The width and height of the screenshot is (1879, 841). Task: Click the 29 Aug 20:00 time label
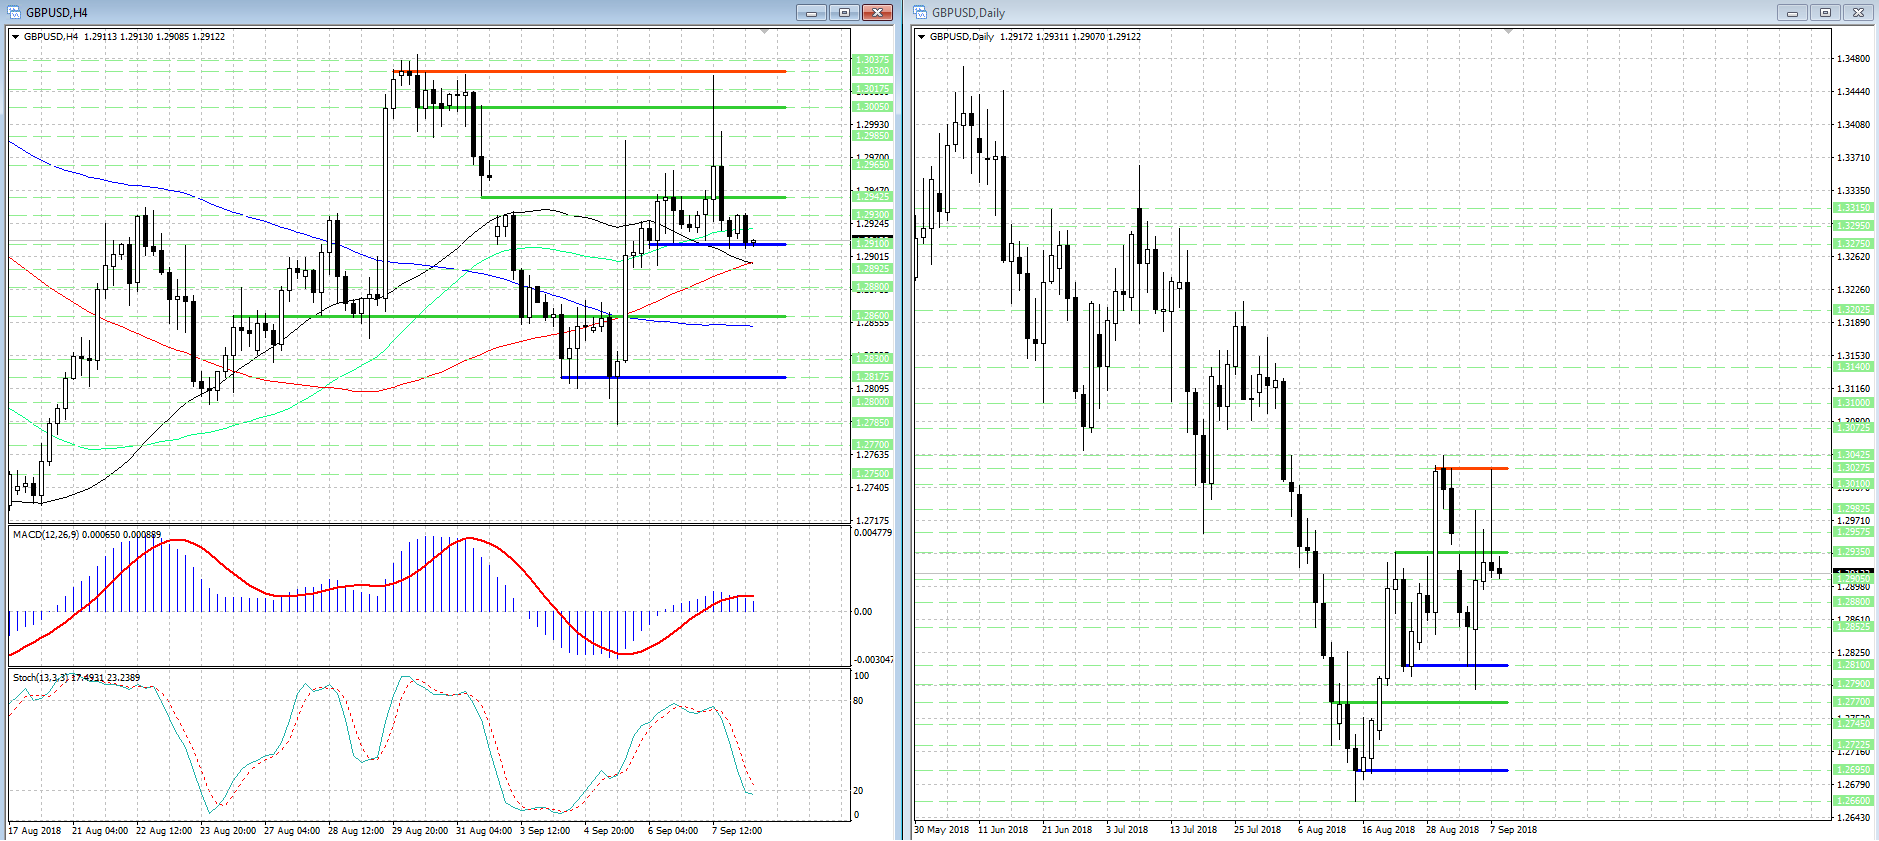click(420, 830)
